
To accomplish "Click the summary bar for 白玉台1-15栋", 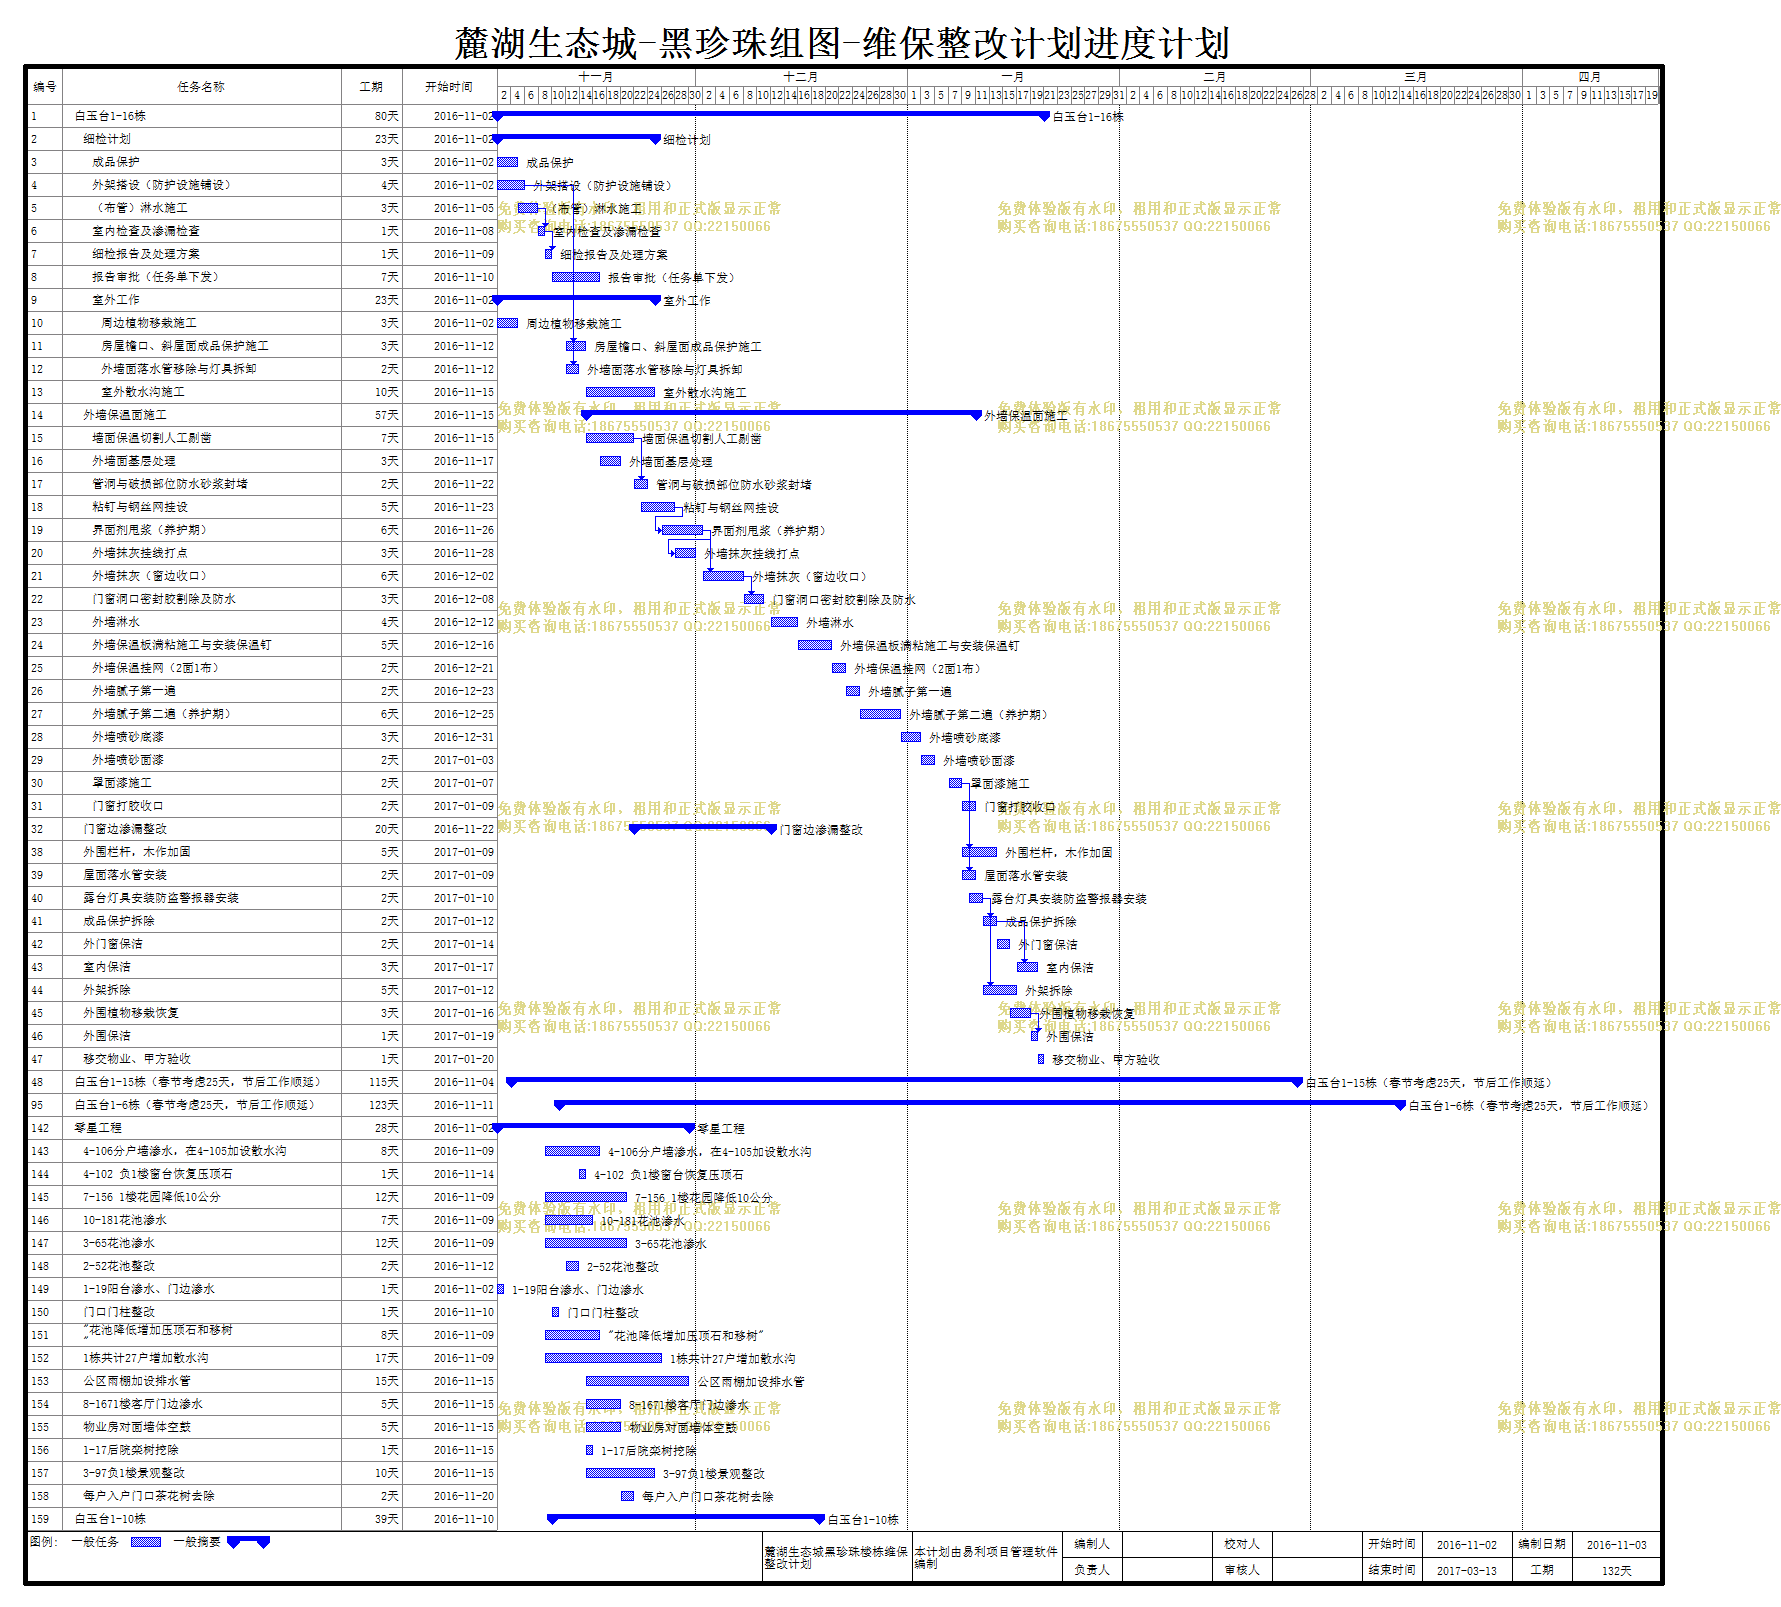I will (x=905, y=1081).
